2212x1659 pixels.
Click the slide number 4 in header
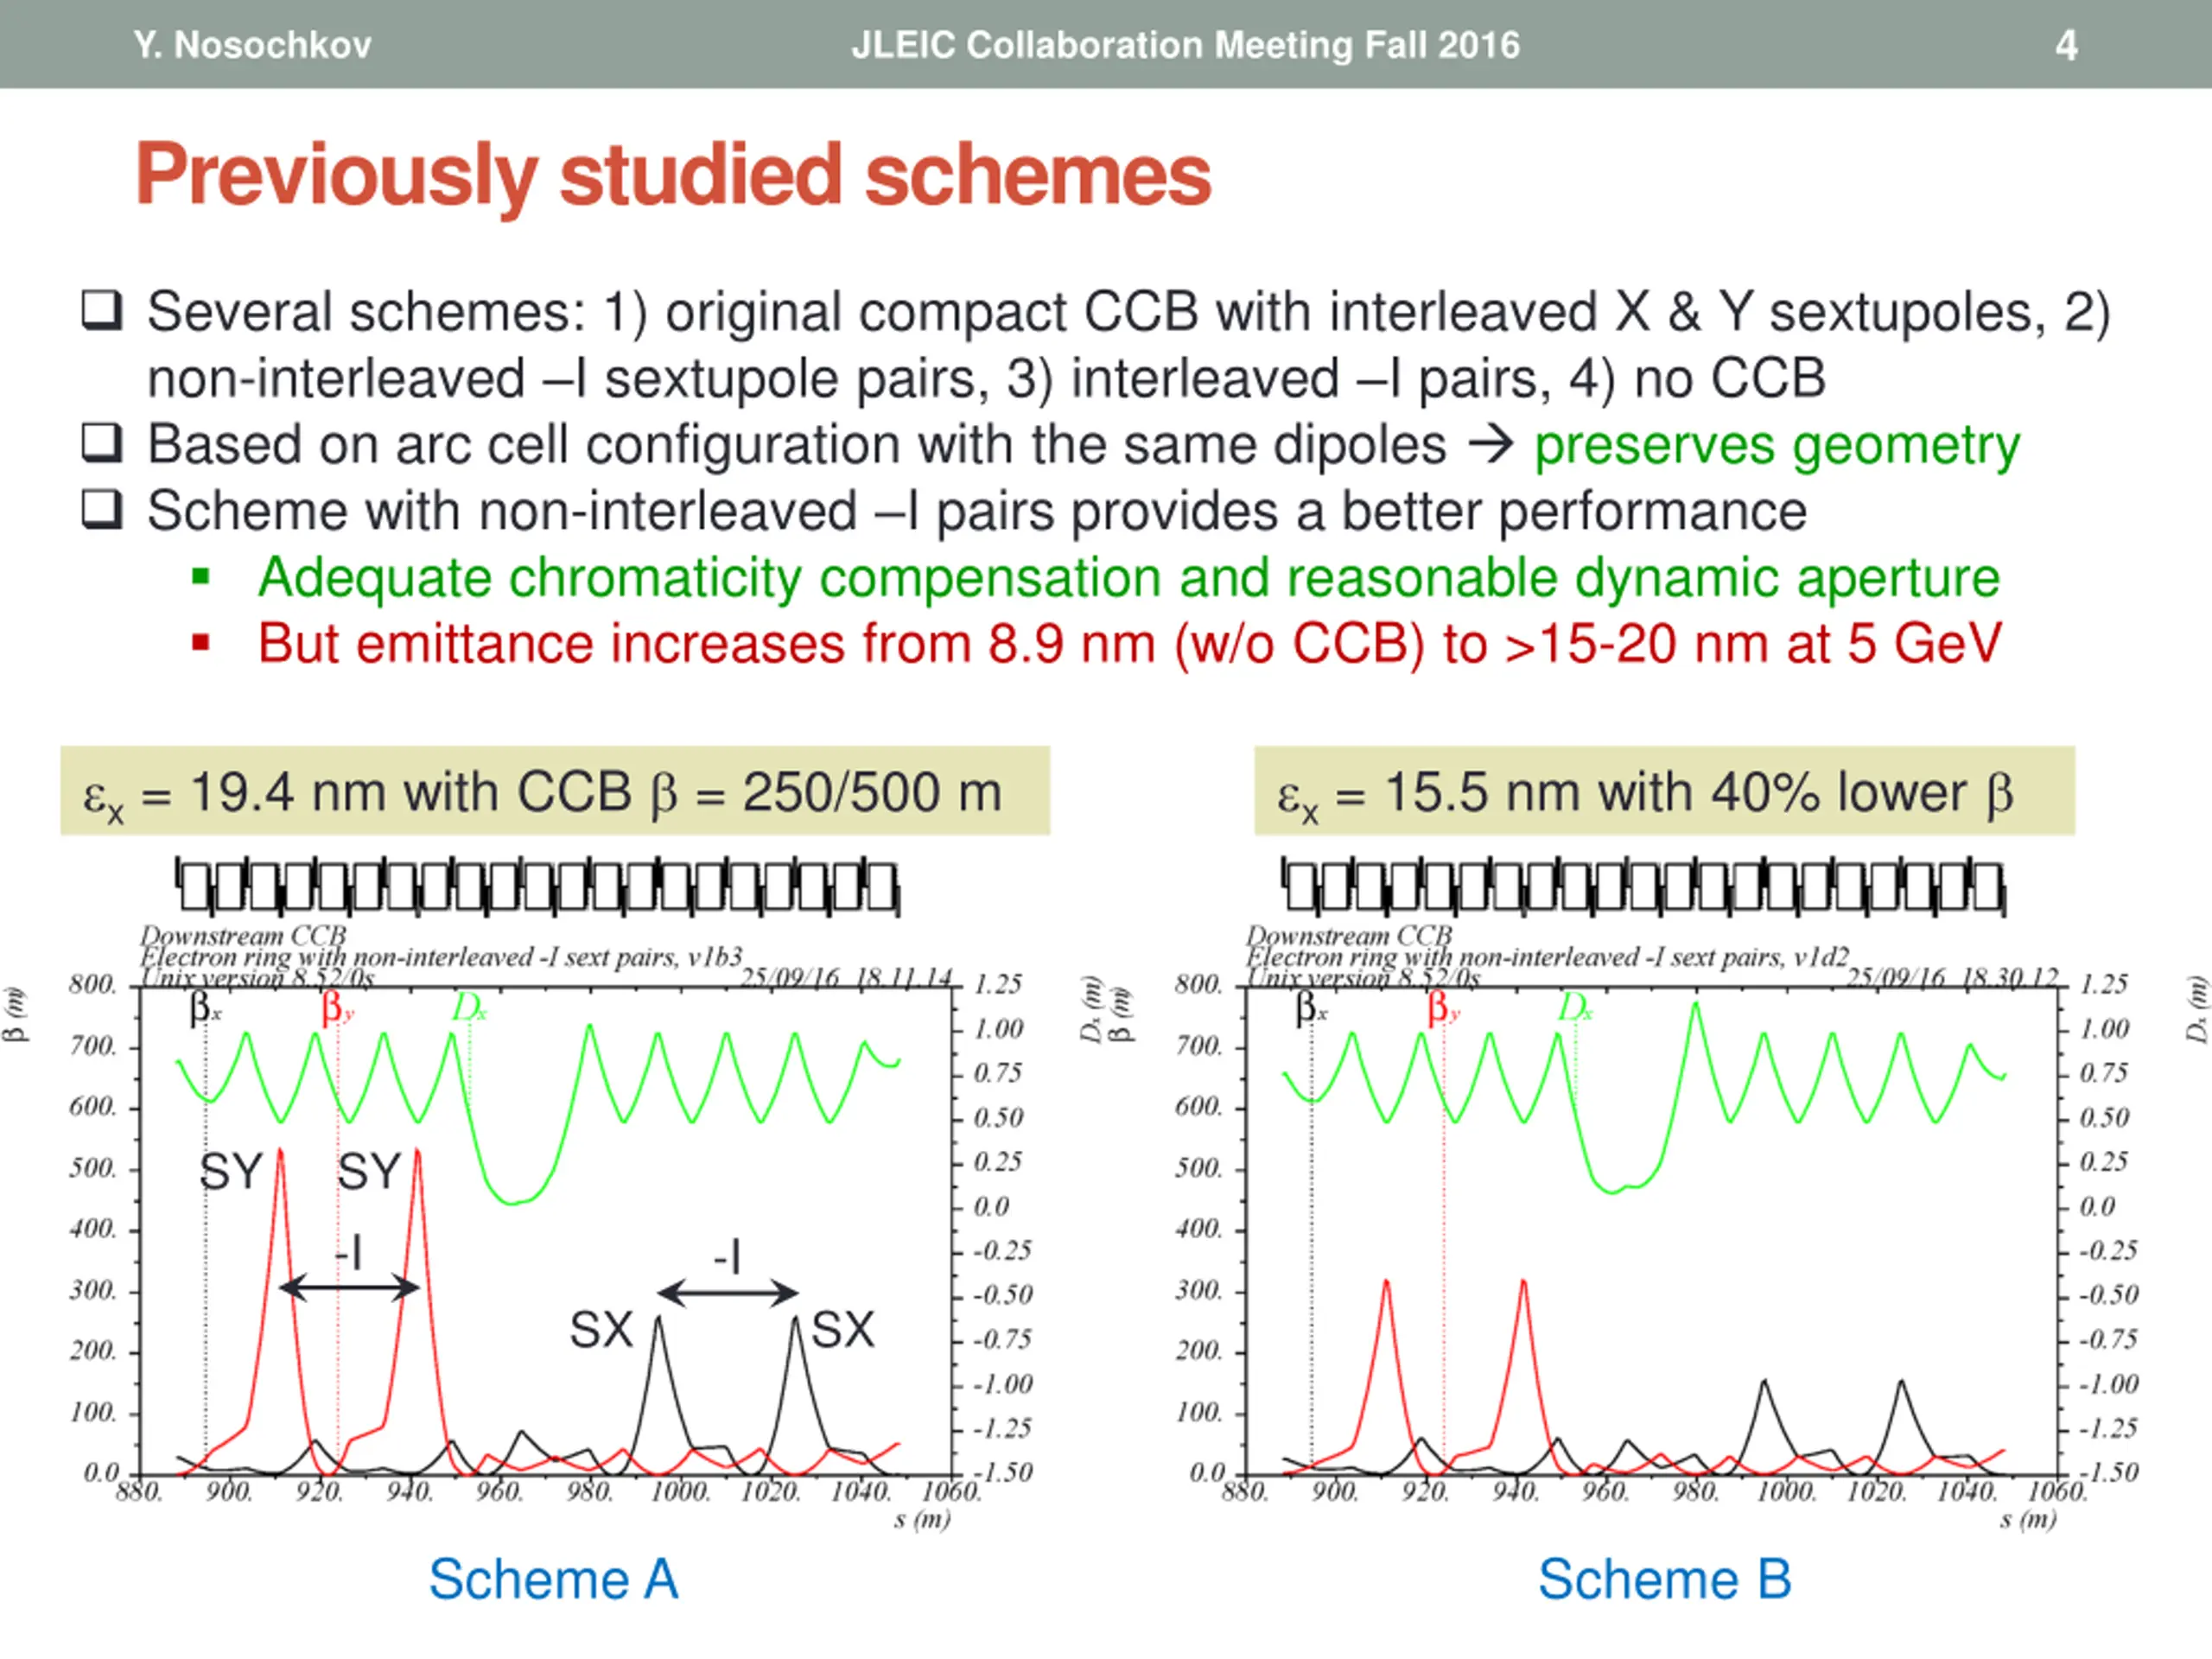[2066, 45]
